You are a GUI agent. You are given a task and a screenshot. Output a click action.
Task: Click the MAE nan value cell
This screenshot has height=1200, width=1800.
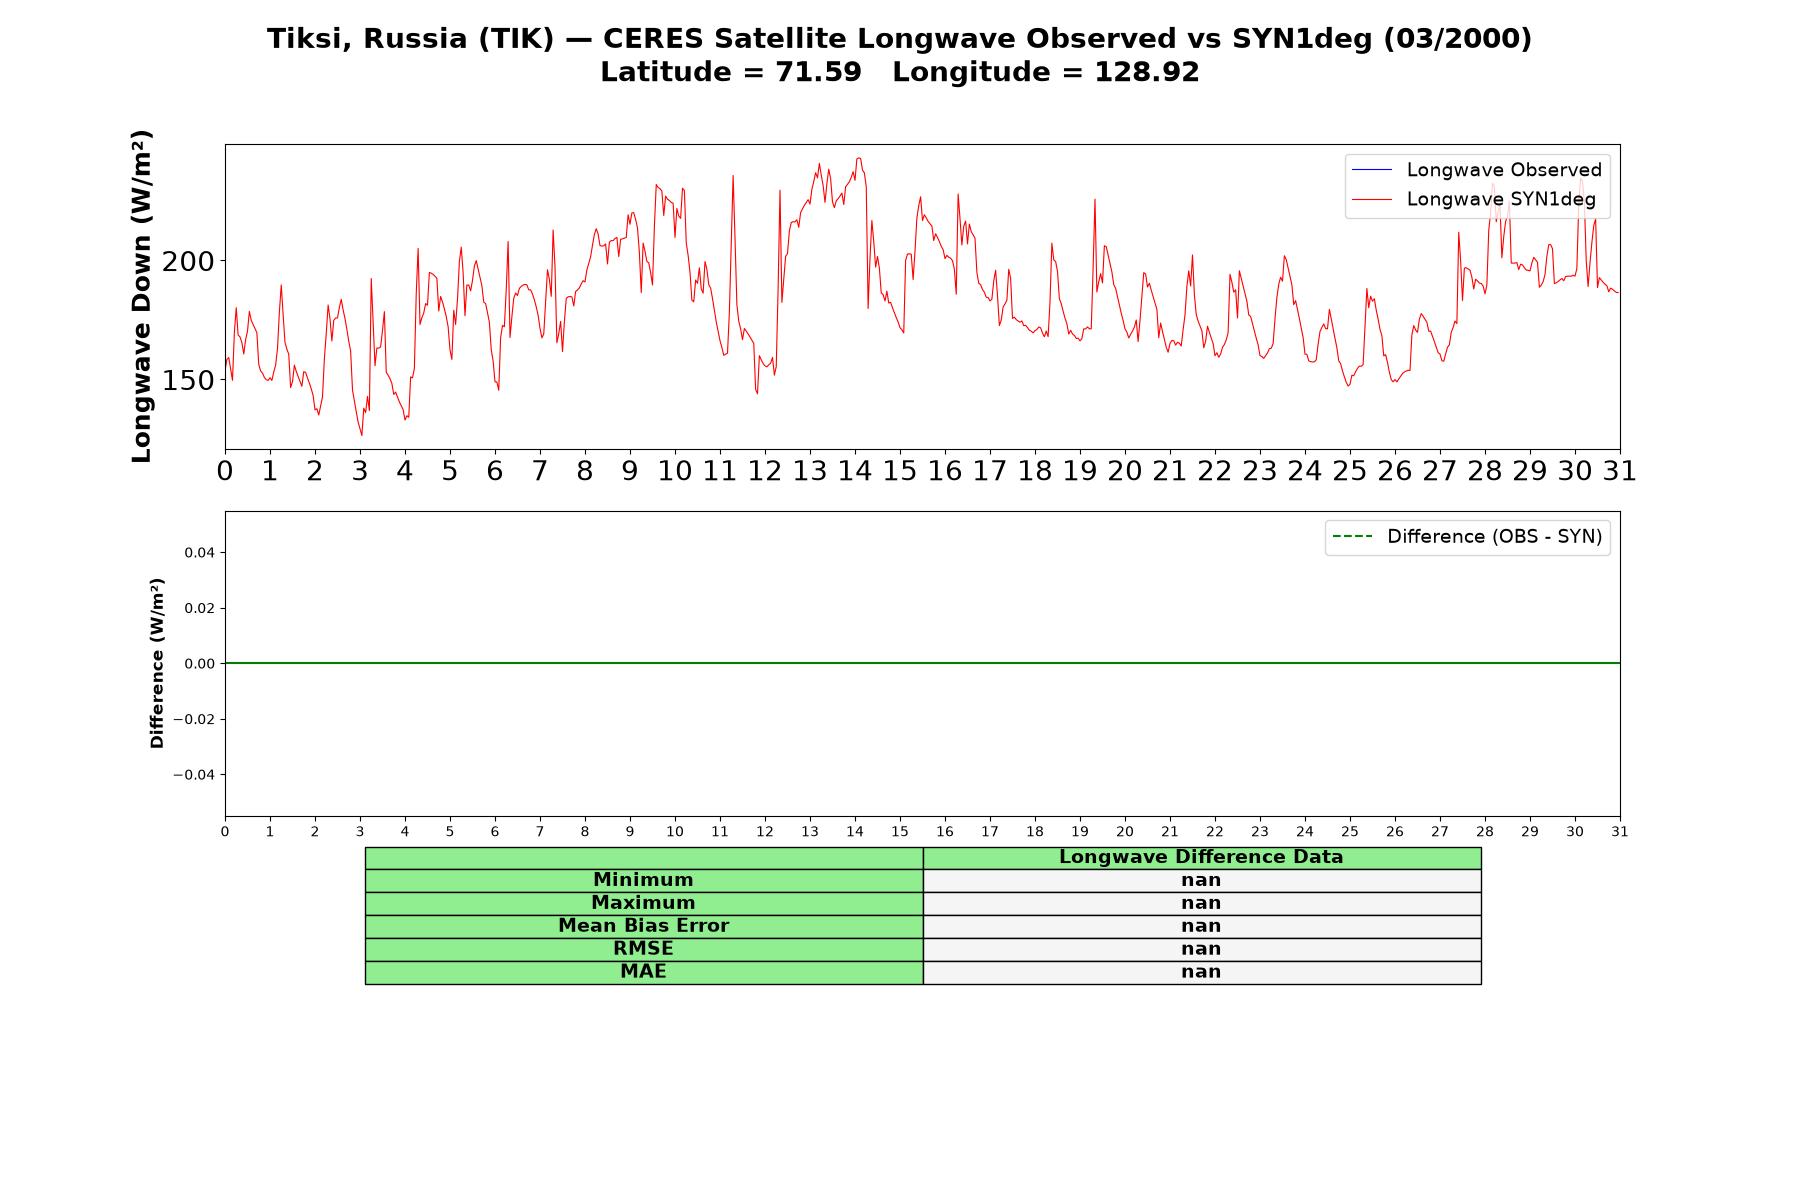[1201, 972]
